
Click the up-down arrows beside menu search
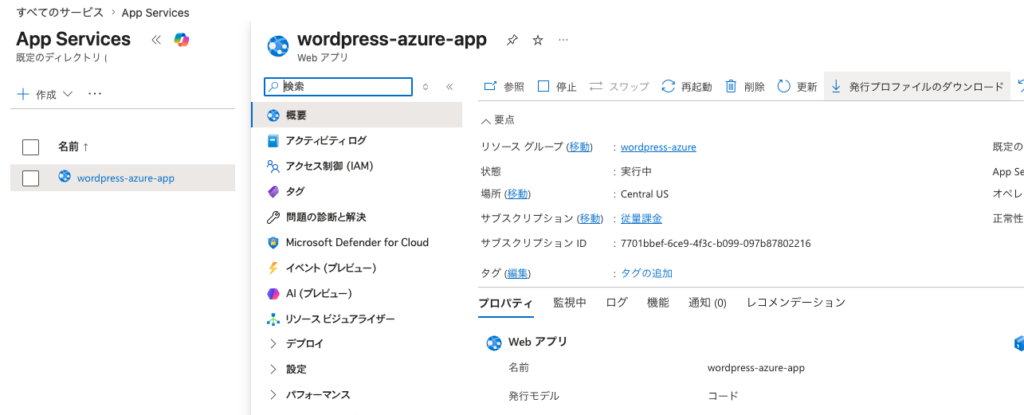coord(425,87)
